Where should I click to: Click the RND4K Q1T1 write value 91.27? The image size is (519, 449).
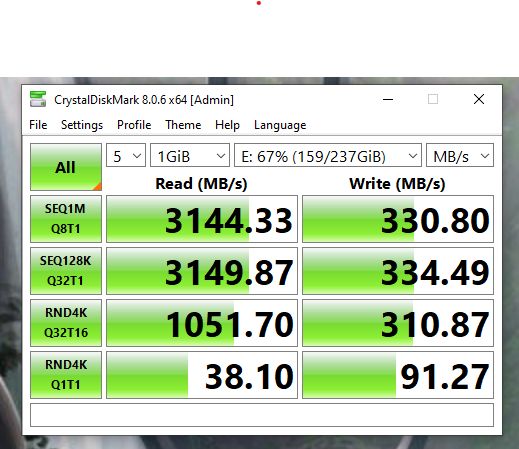(398, 375)
